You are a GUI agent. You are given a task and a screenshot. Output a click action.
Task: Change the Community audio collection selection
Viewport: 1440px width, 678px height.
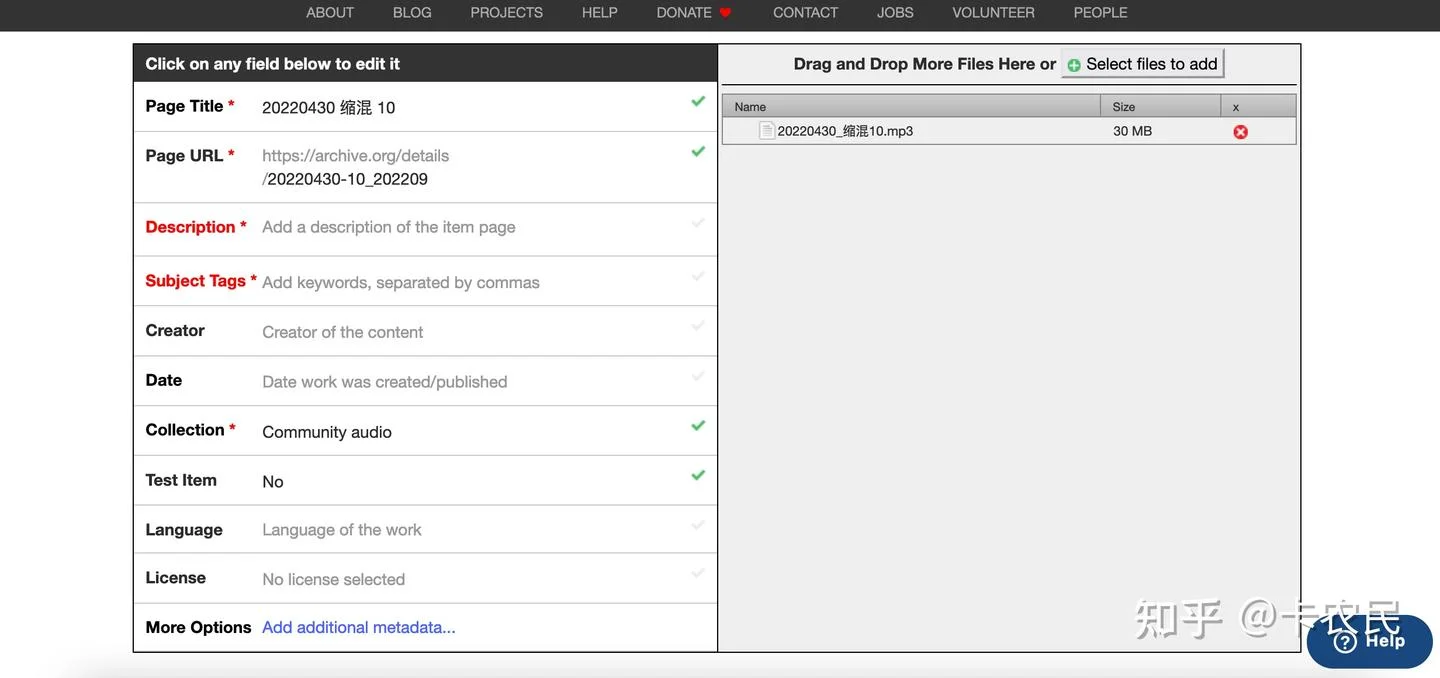[x=327, y=432]
